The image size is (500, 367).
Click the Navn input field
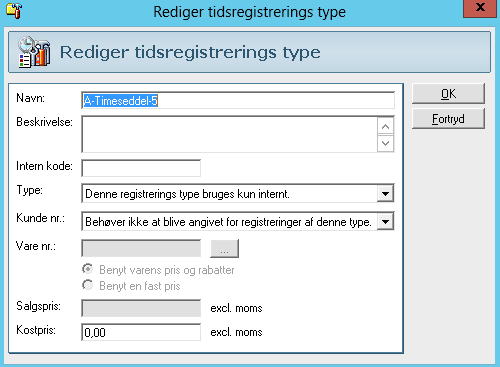[x=238, y=100]
